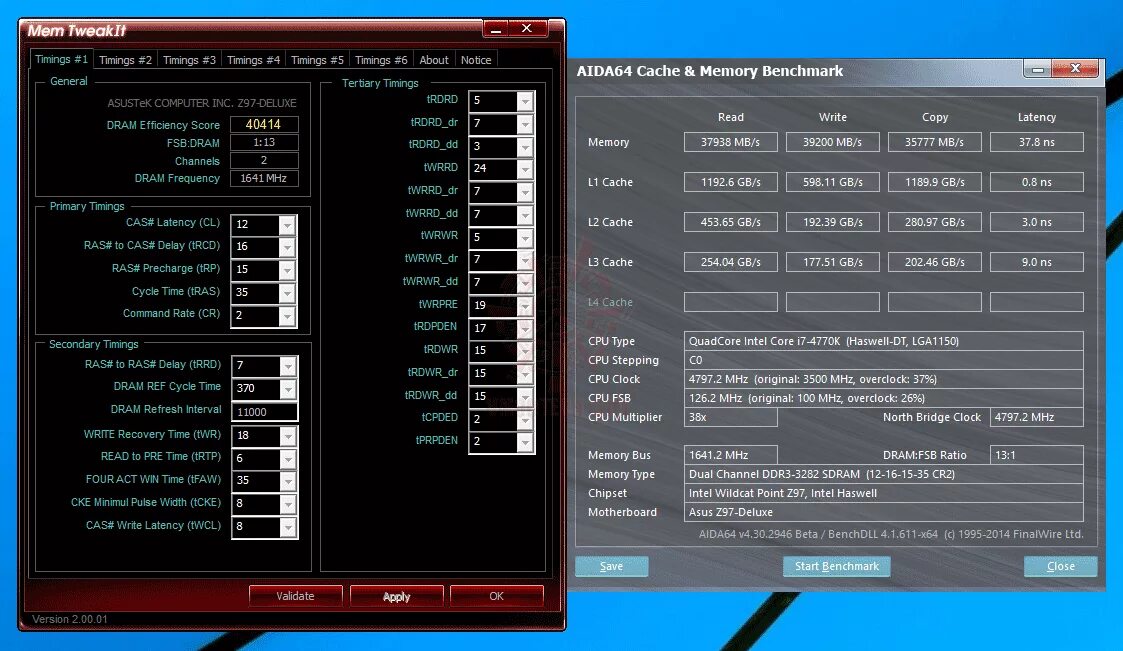The height and width of the screenshot is (651, 1123).
Task: Expand the tWRRD dropdown
Action: click(x=525, y=169)
